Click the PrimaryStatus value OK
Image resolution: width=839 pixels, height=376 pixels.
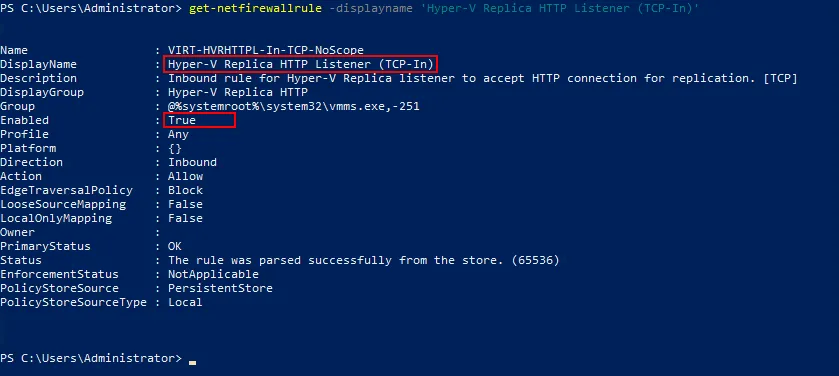pos(175,246)
